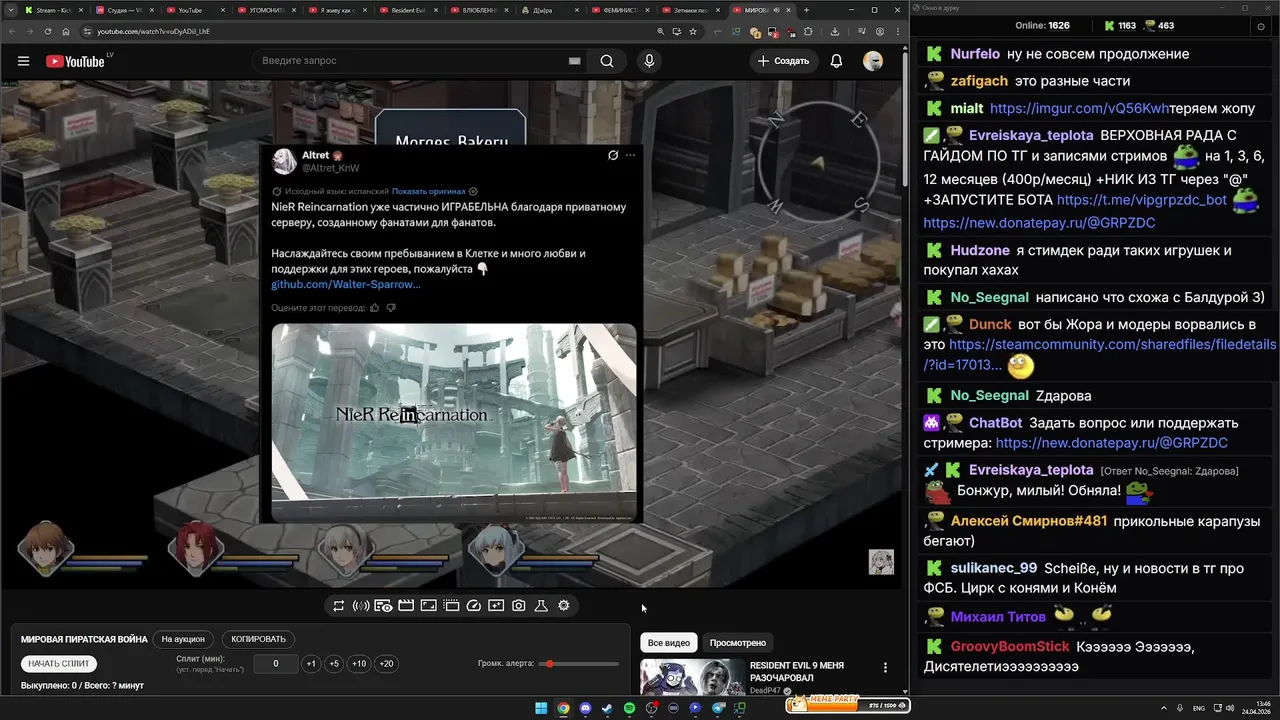Open the github.com/Walter-Sparrow link

click(x=346, y=285)
